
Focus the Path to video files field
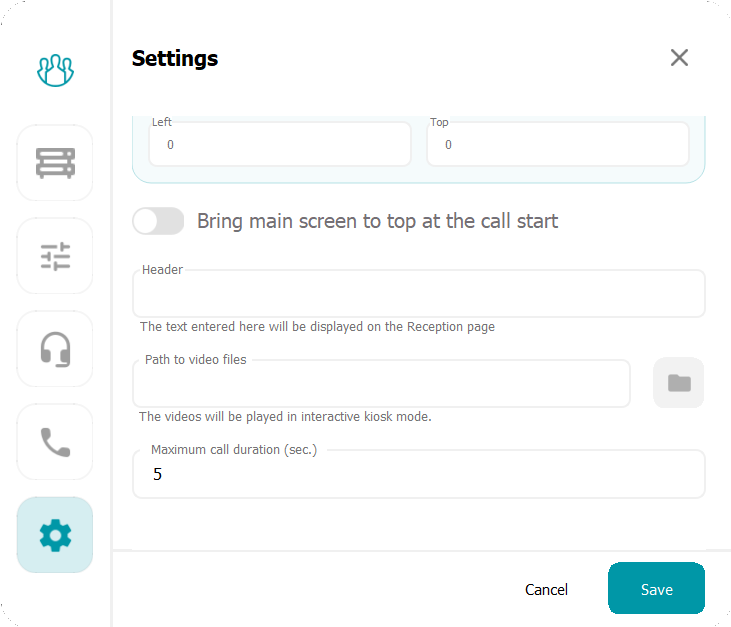[x=381, y=385]
